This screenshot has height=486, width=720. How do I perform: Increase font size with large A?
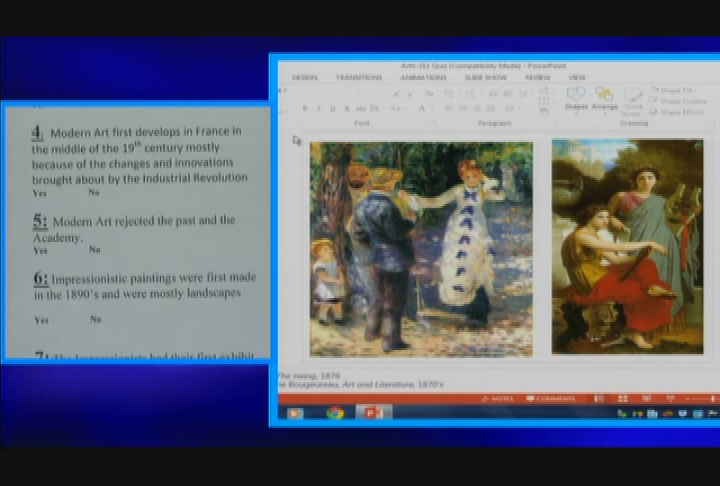(x=396, y=94)
